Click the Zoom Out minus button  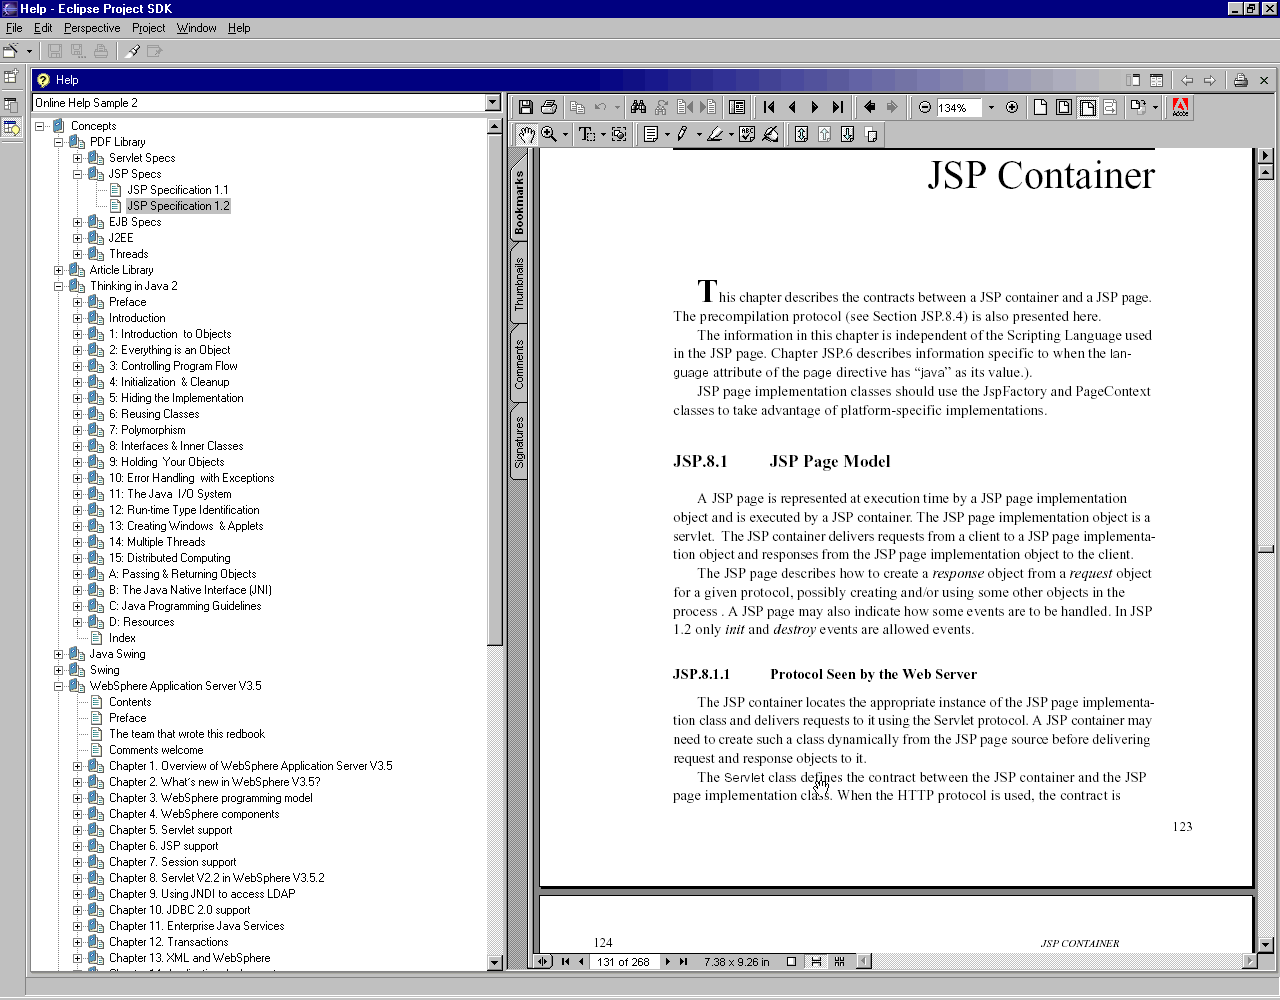[925, 107]
